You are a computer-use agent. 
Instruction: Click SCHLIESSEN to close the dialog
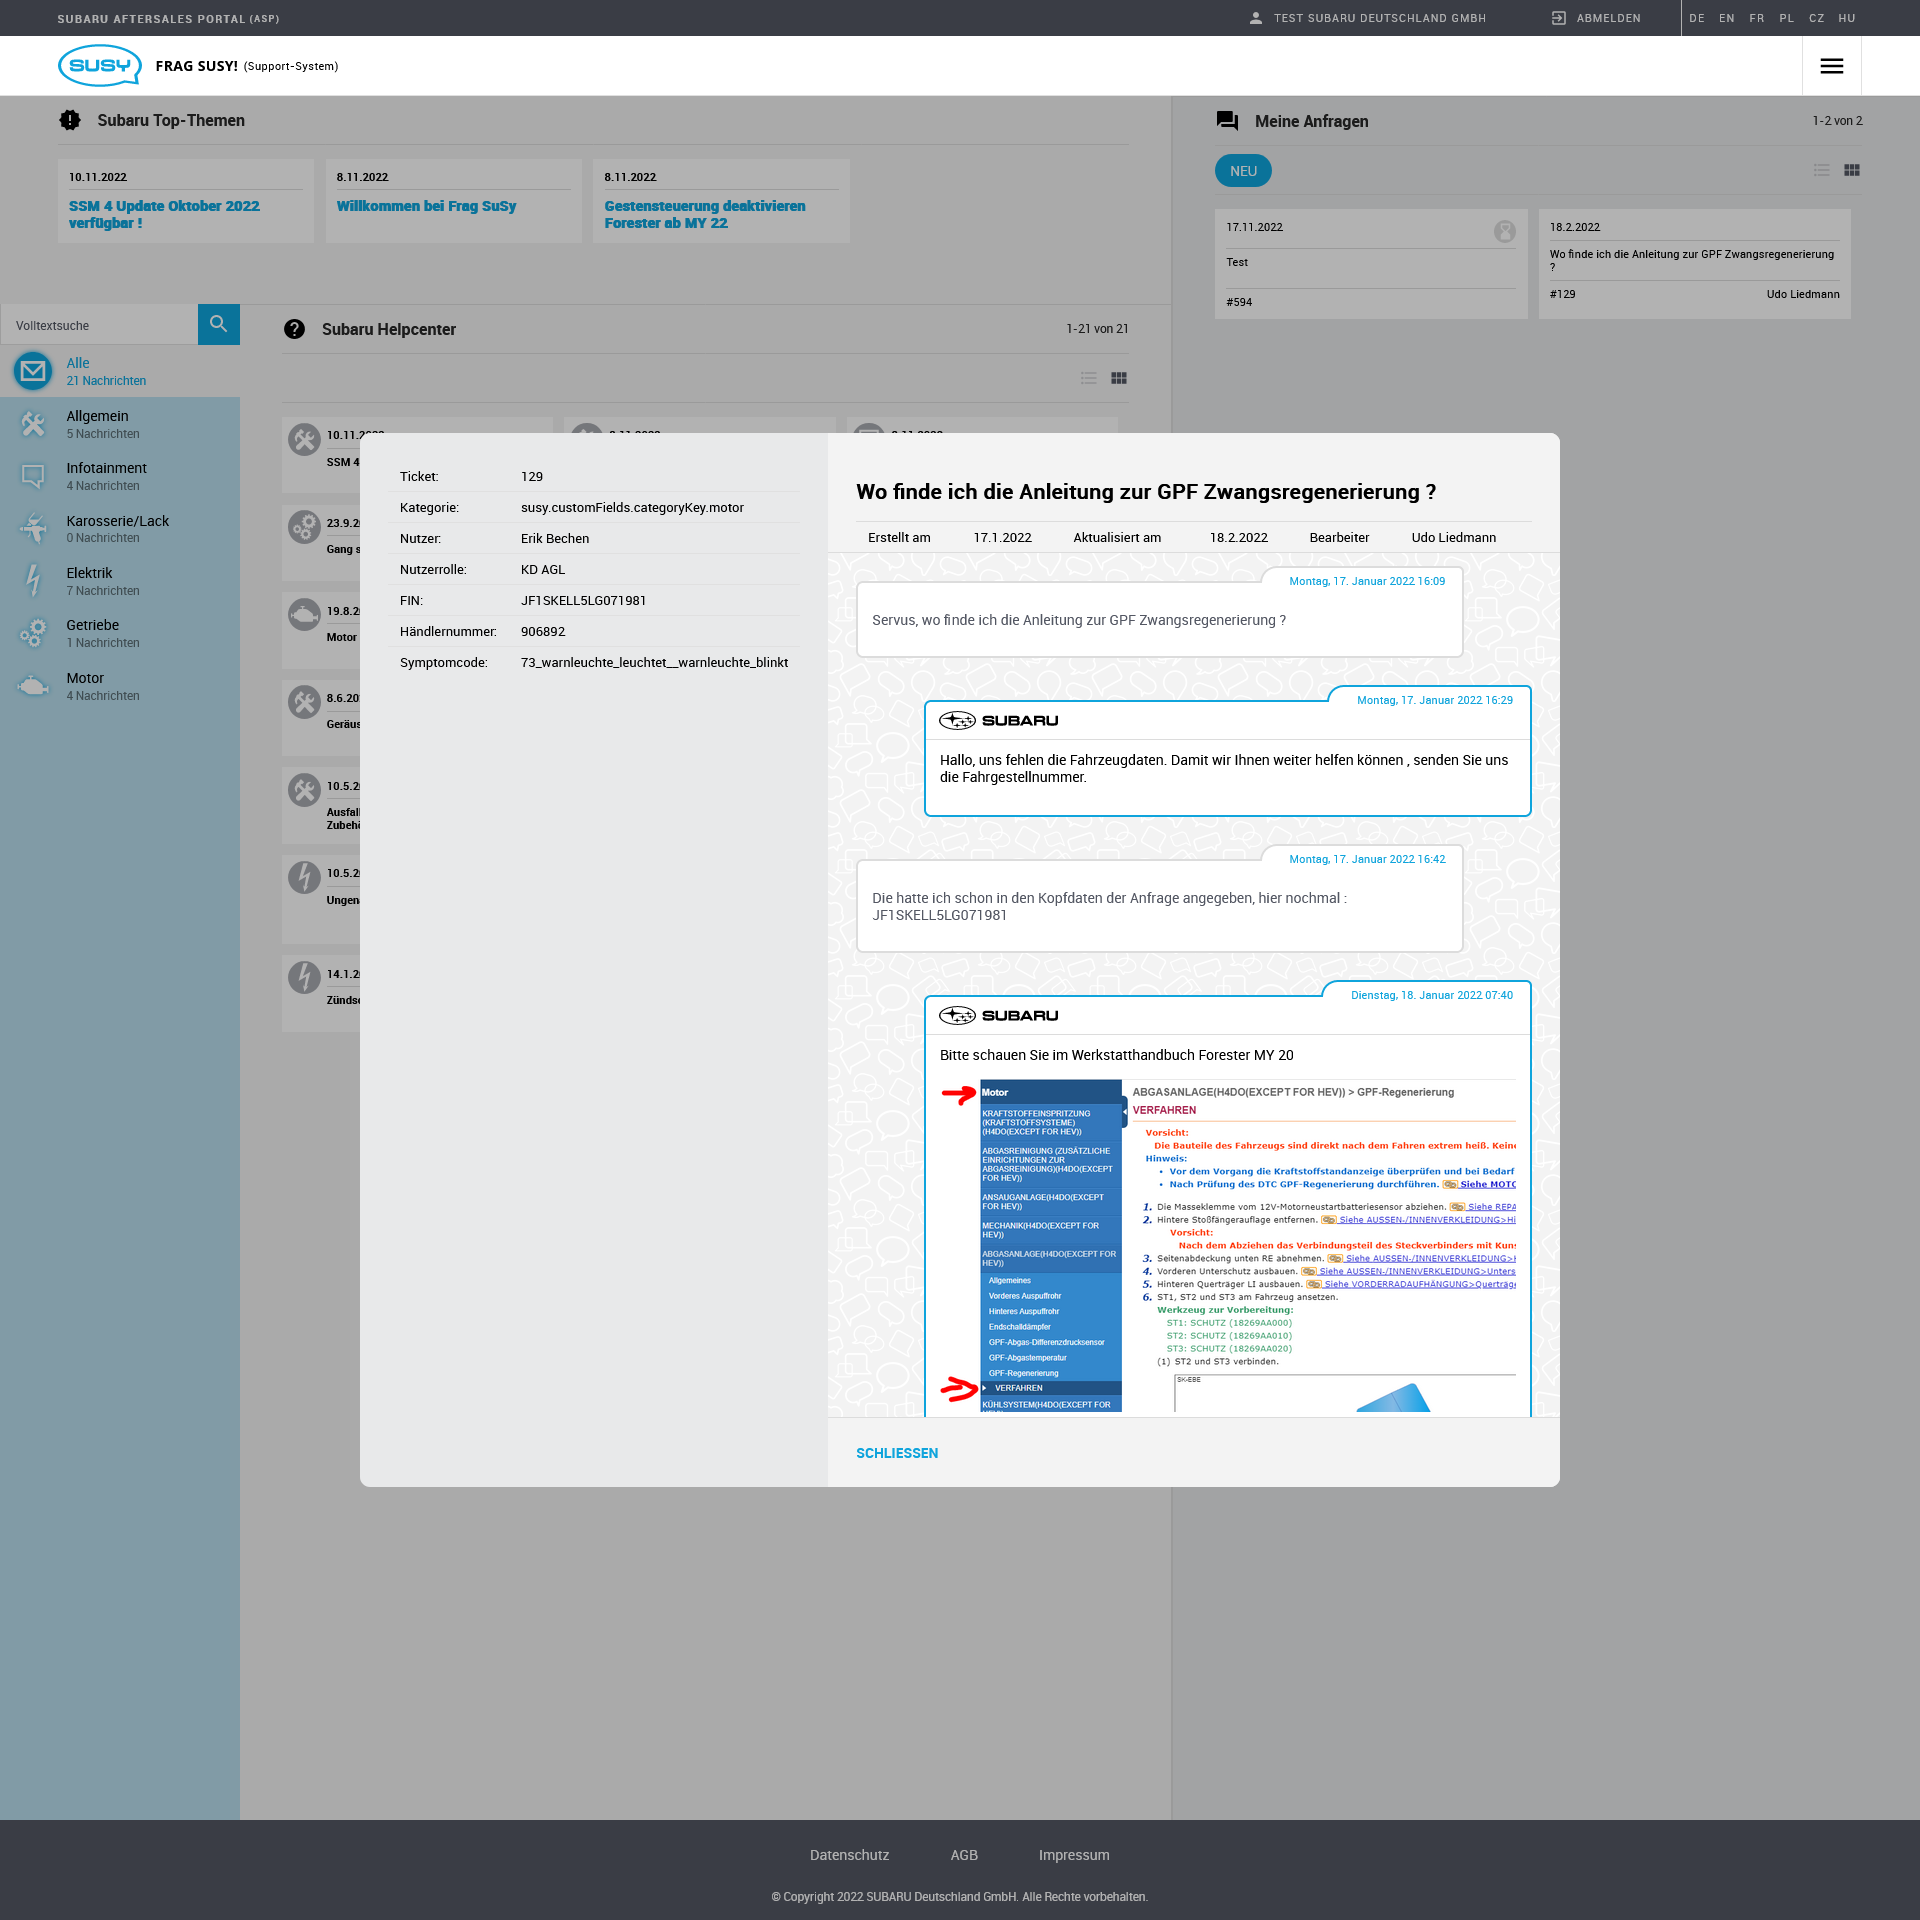coord(896,1453)
